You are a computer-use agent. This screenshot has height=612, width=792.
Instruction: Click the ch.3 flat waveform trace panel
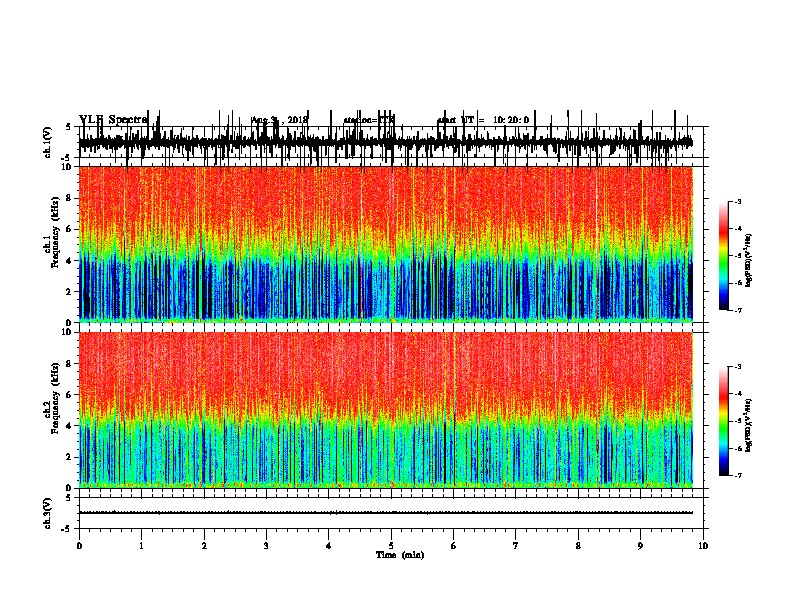[x=391, y=513]
